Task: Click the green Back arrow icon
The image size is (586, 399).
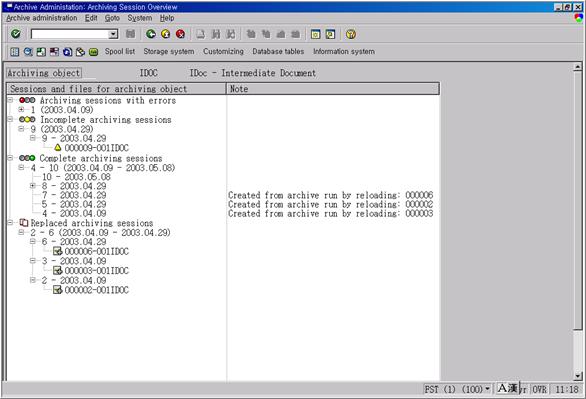Action: tap(151, 34)
